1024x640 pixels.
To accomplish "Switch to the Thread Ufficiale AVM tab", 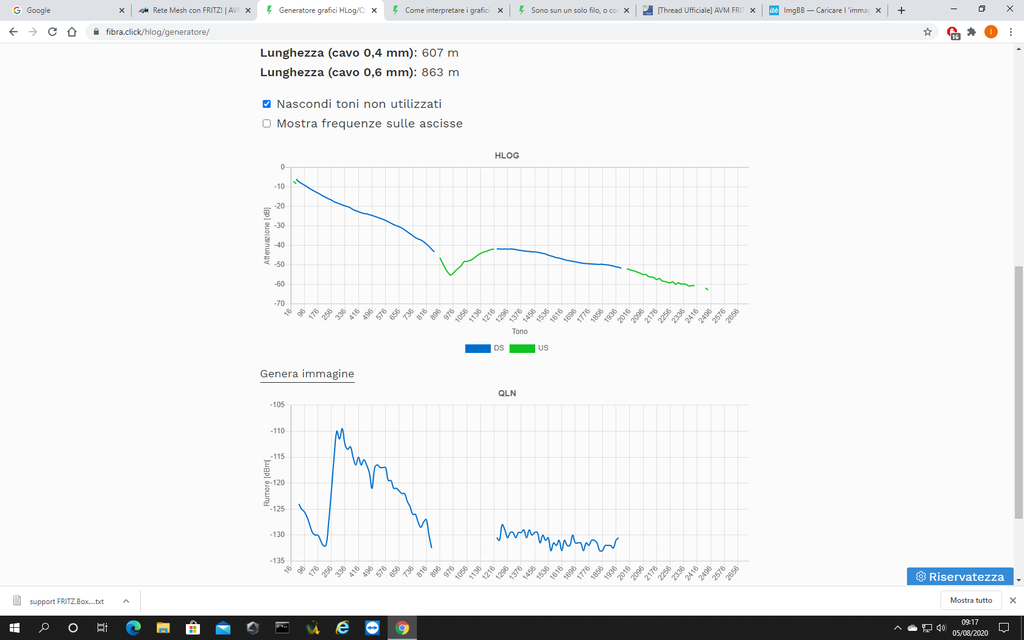I will (699, 10).
